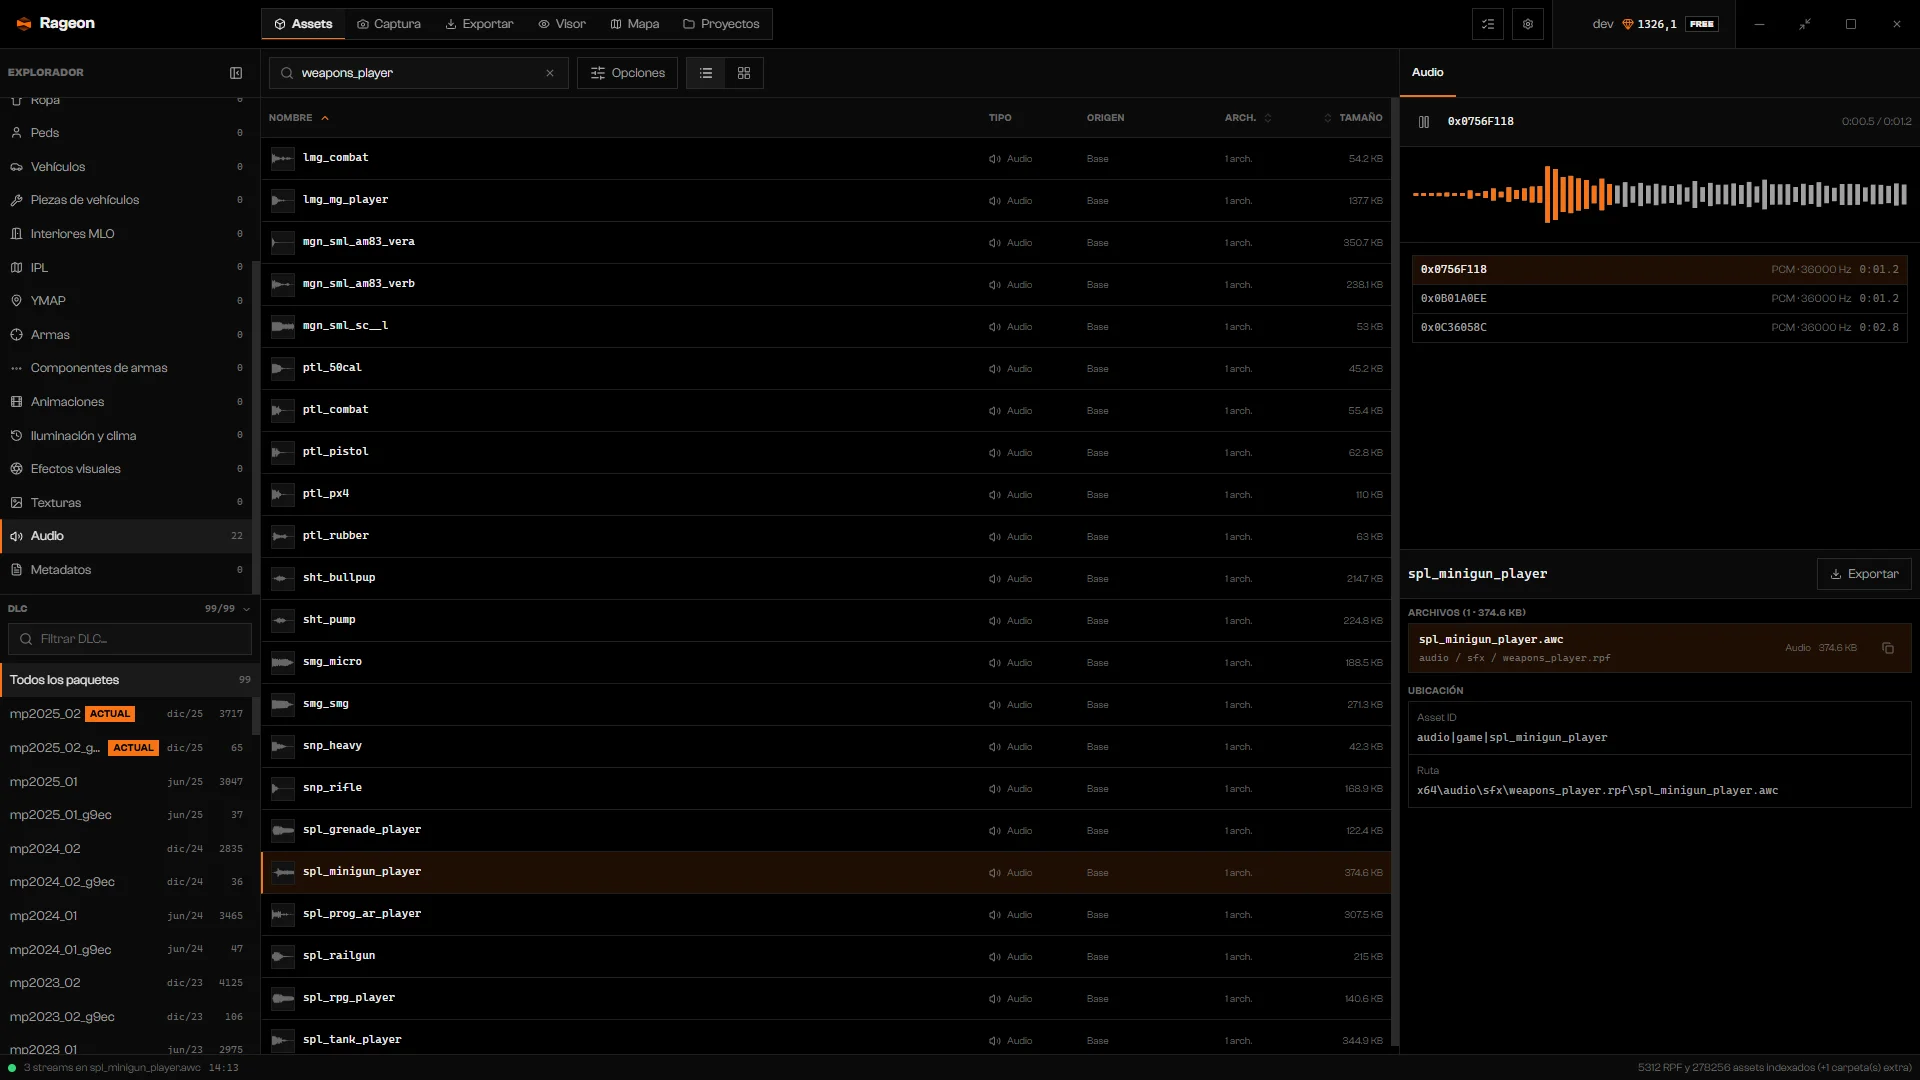Image resolution: width=1920 pixels, height=1080 pixels.
Task: Export spl_minigun_player with Exportar button
Action: click(x=1864, y=574)
